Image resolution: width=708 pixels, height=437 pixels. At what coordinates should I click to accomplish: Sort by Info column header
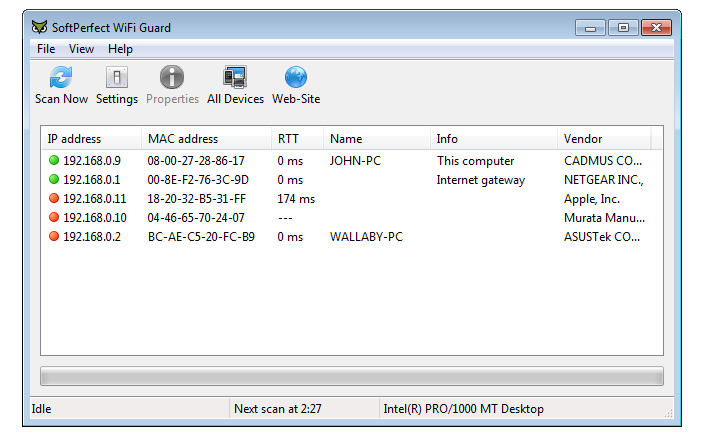(x=494, y=139)
